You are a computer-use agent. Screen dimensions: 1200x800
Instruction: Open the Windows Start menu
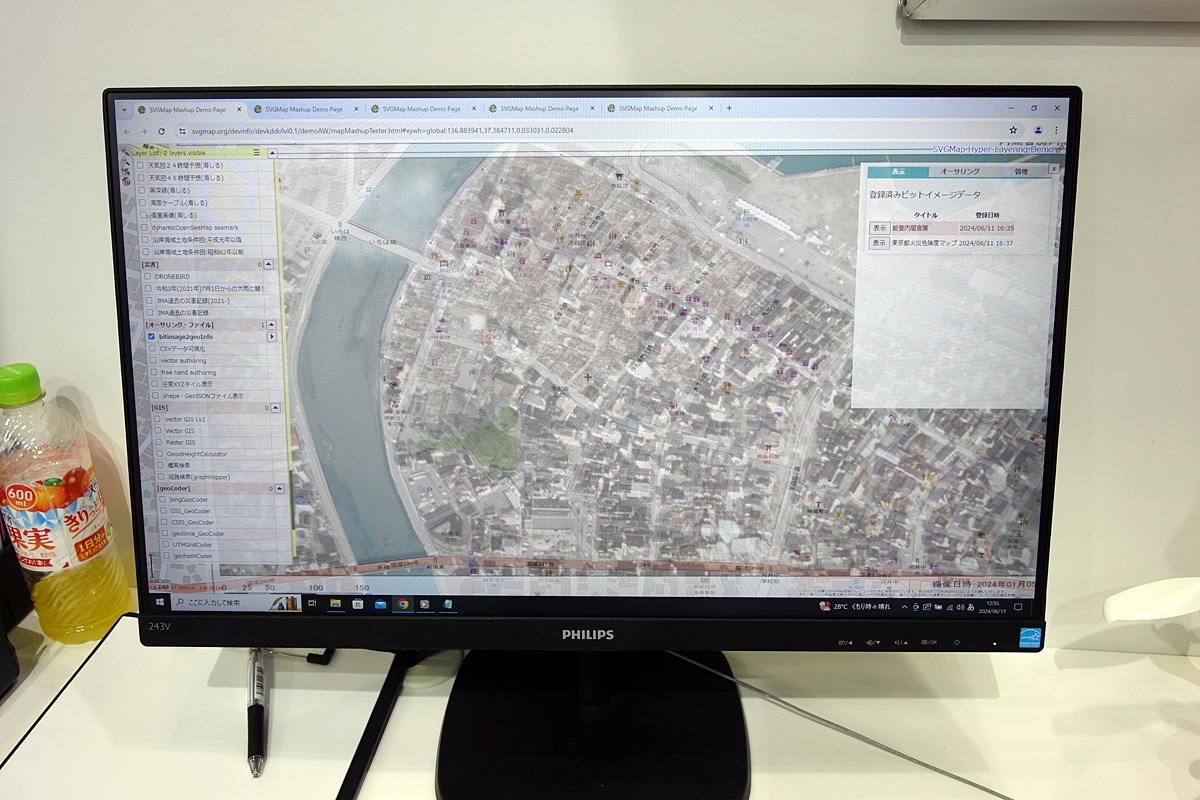coord(159,603)
